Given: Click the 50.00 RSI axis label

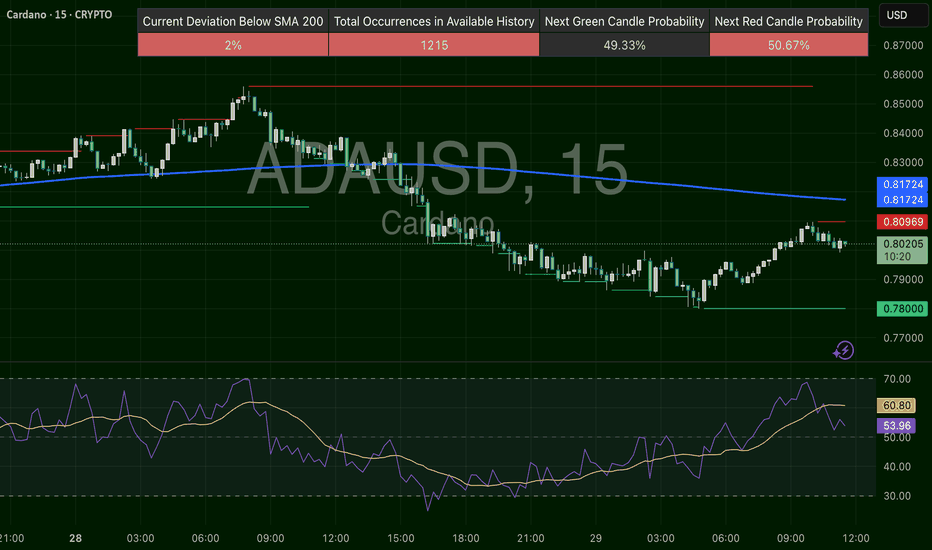Looking at the screenshot, I should coord(897,438).
